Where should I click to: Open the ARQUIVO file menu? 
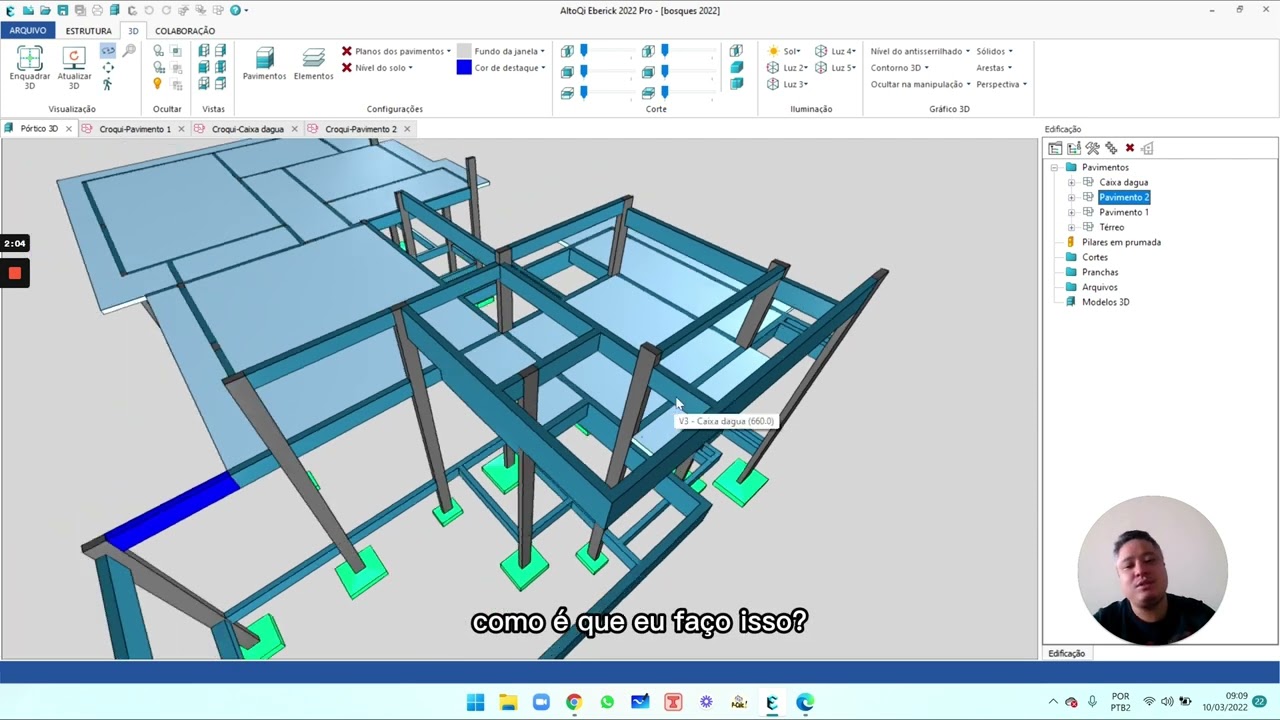tap(28, 31)
